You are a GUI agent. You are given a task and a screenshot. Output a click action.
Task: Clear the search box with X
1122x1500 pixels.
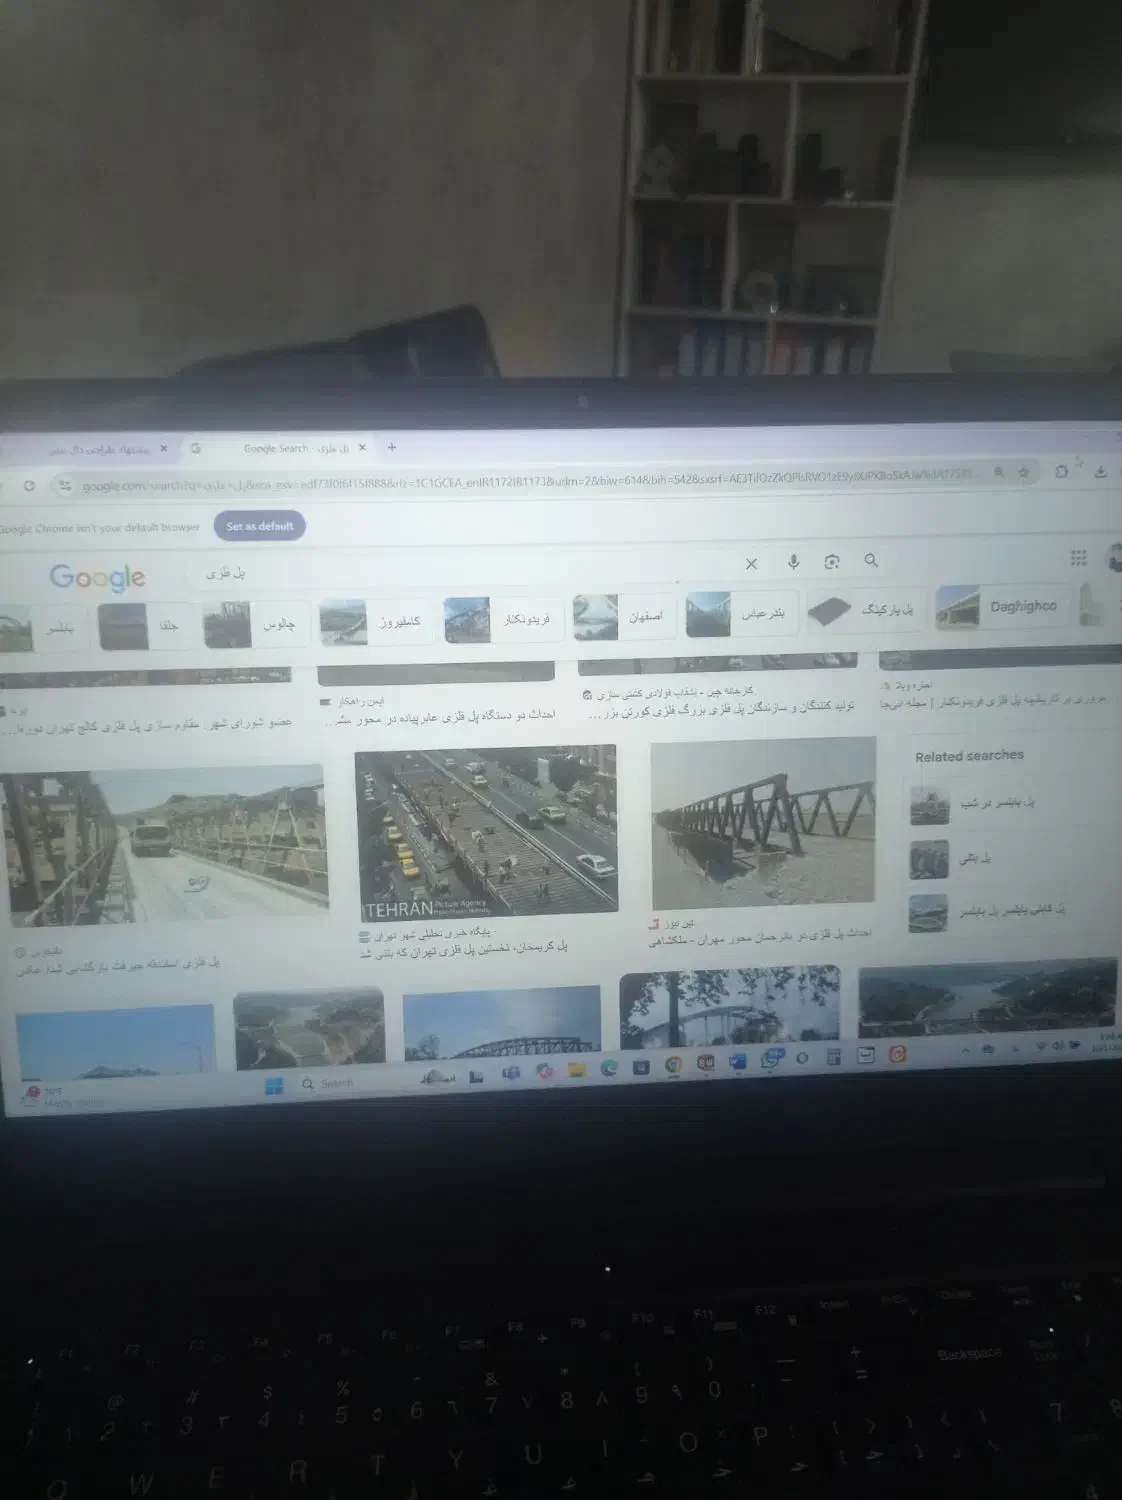click(x=751, y=564)
